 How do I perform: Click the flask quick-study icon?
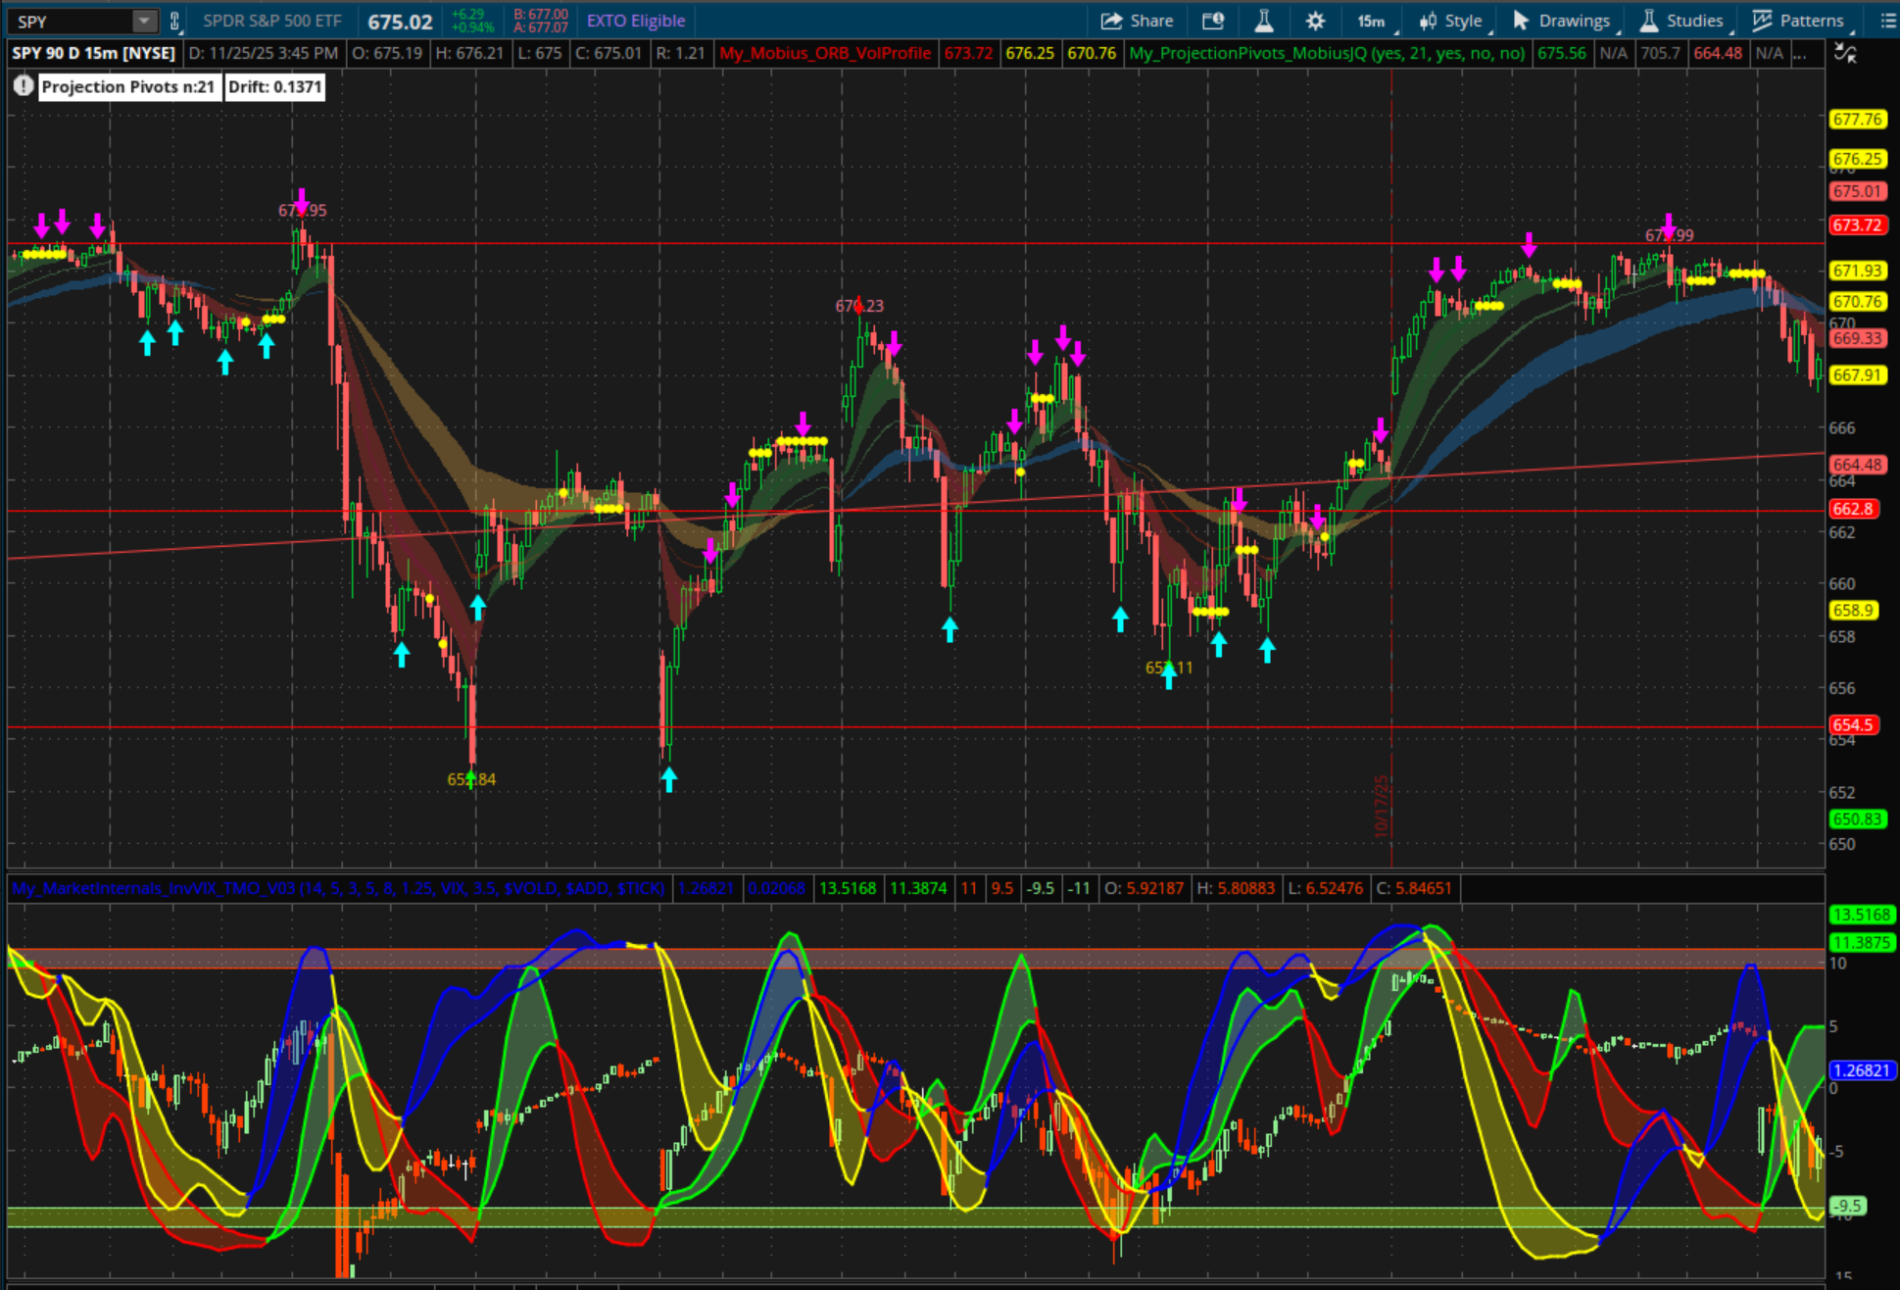coord(1264,21)
